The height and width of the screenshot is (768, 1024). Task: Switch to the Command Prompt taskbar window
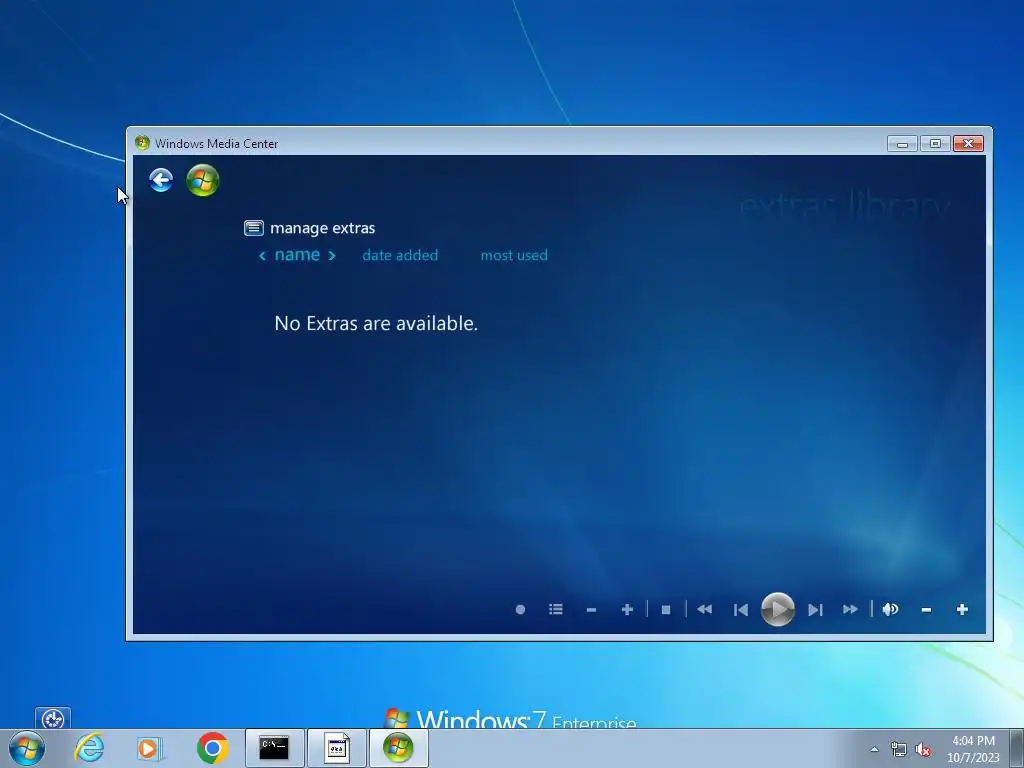tap(274, 748)
